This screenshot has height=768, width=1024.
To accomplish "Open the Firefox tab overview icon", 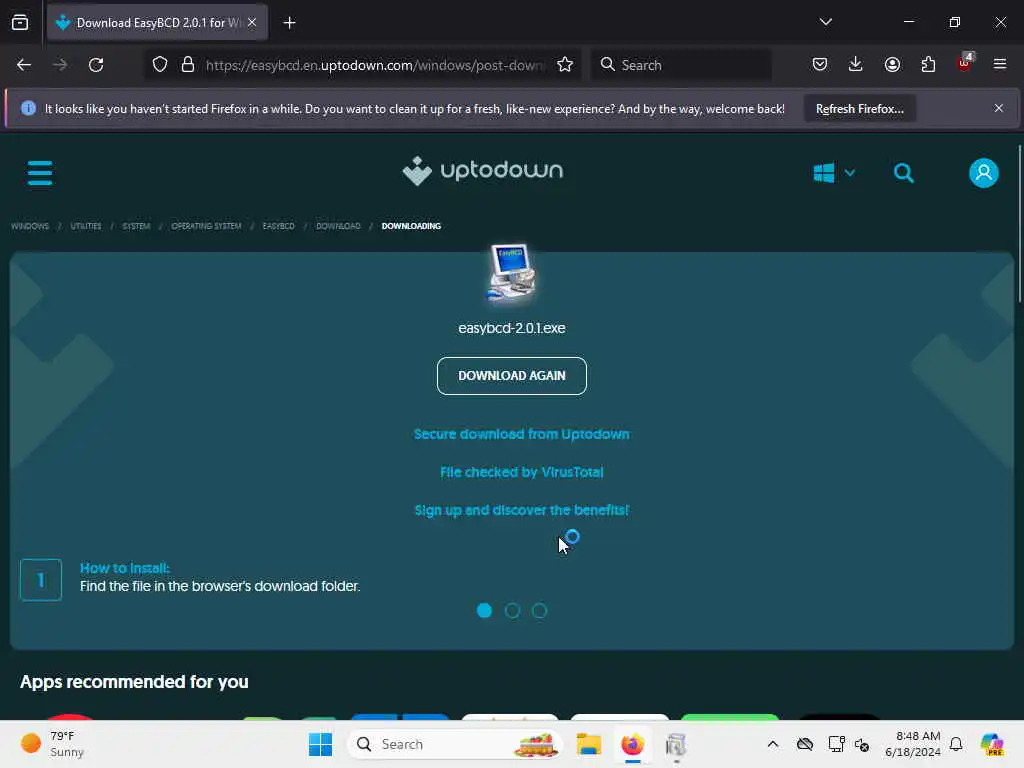I will coord(20,22).
